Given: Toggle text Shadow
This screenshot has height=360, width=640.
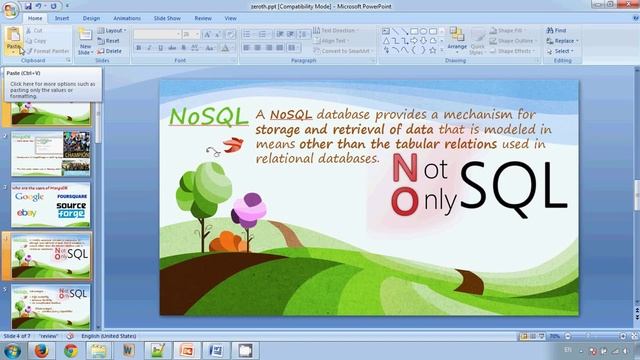Looking at the screenshot, I should pyautogui.click(x=183, y=48).
